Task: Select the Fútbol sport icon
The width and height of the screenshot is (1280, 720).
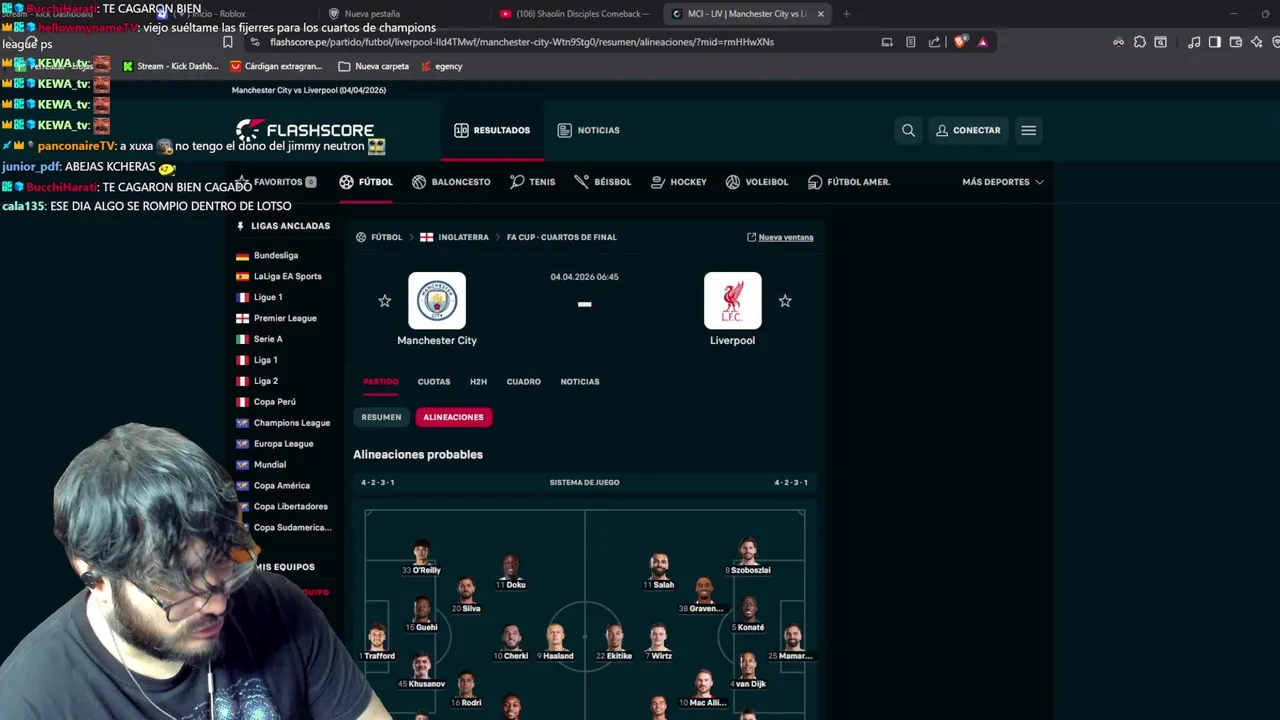Action: 346,182
